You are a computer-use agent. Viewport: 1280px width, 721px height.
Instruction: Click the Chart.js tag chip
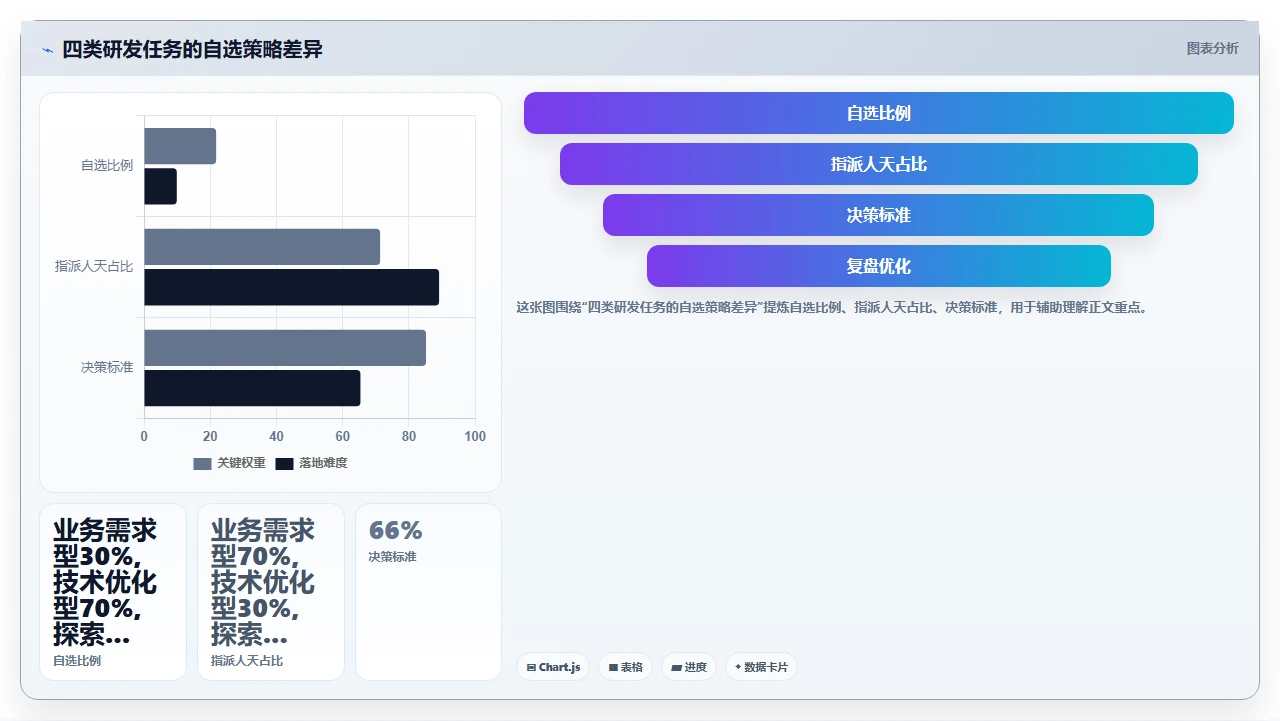pos(553,667)
